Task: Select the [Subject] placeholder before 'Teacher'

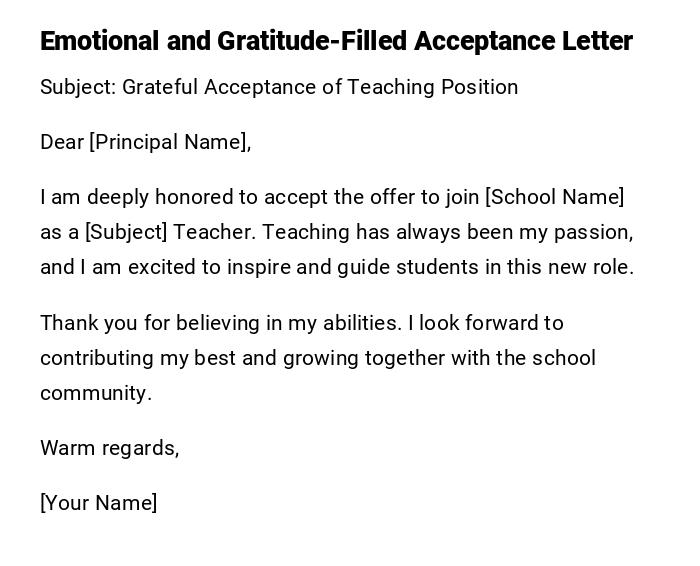Action: coord(126,232)
